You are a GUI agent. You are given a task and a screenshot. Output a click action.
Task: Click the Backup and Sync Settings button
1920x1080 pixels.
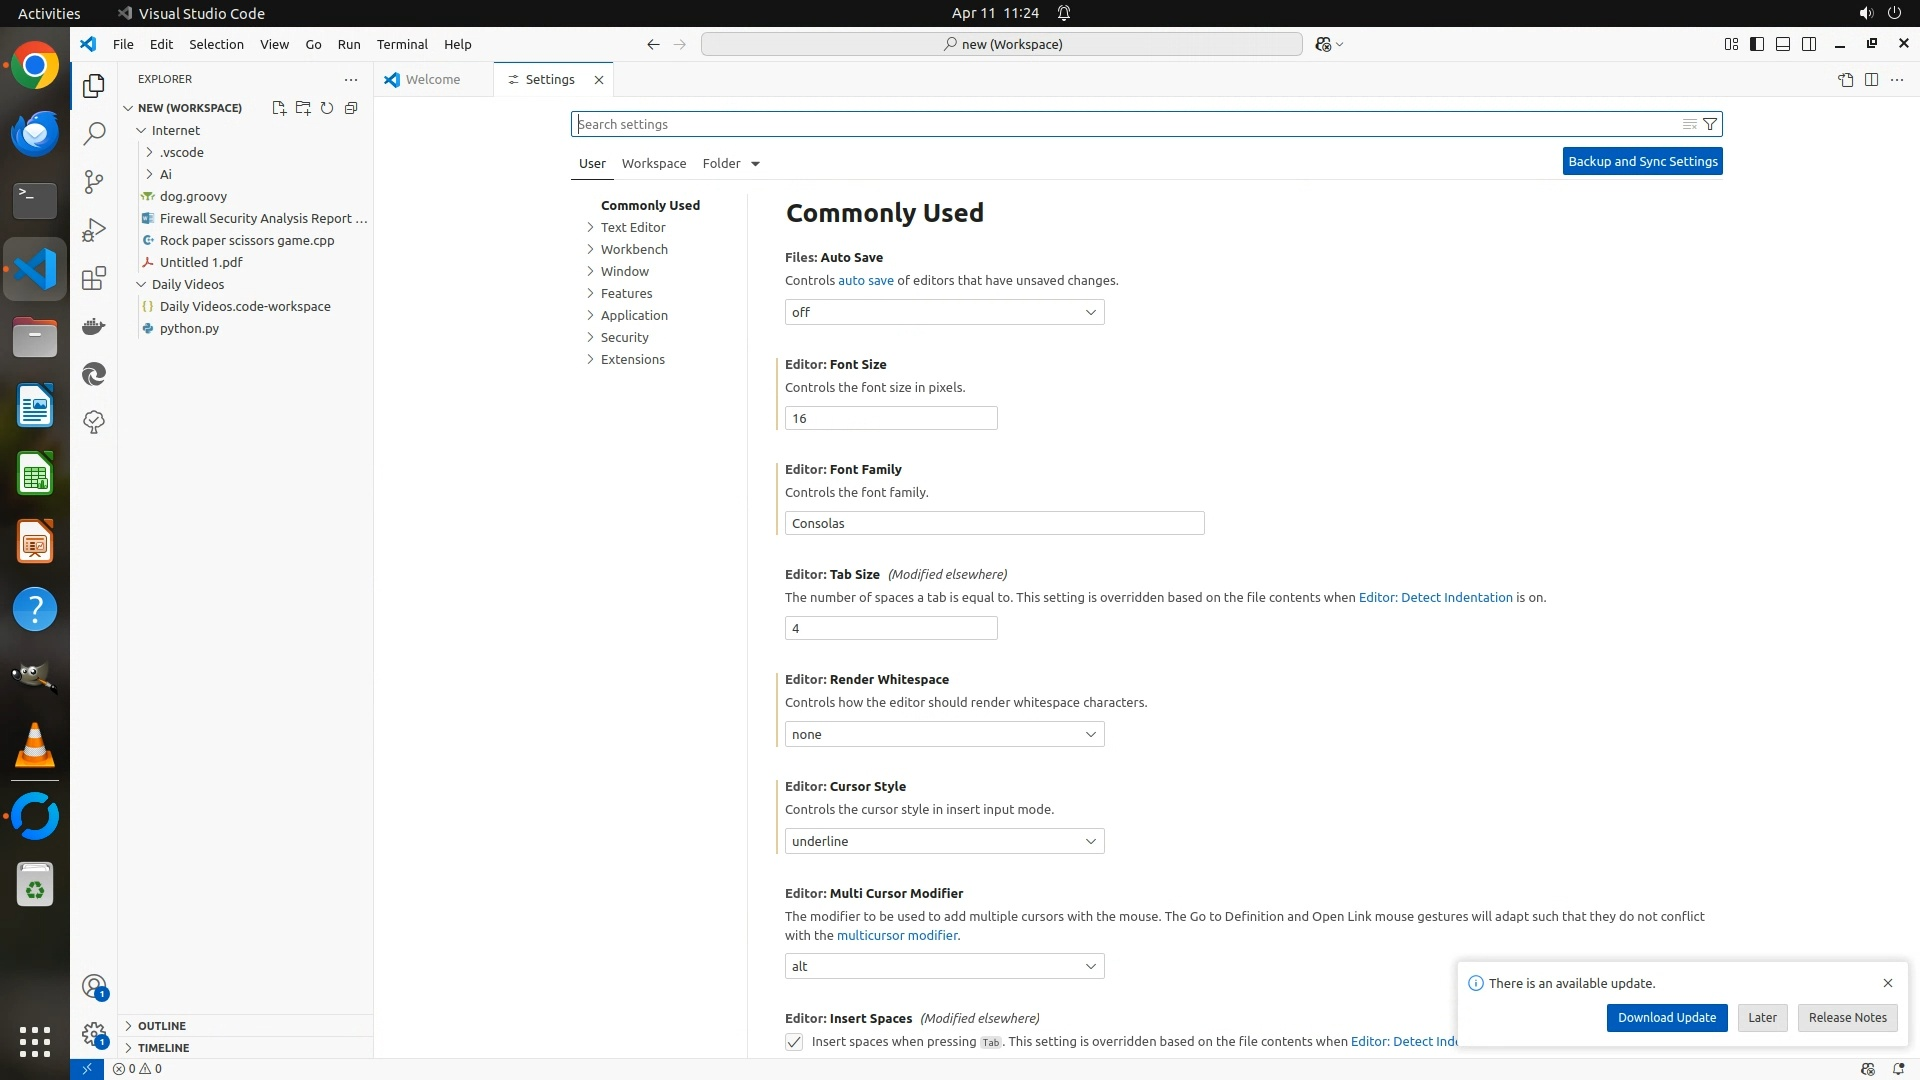point(1642,161)
